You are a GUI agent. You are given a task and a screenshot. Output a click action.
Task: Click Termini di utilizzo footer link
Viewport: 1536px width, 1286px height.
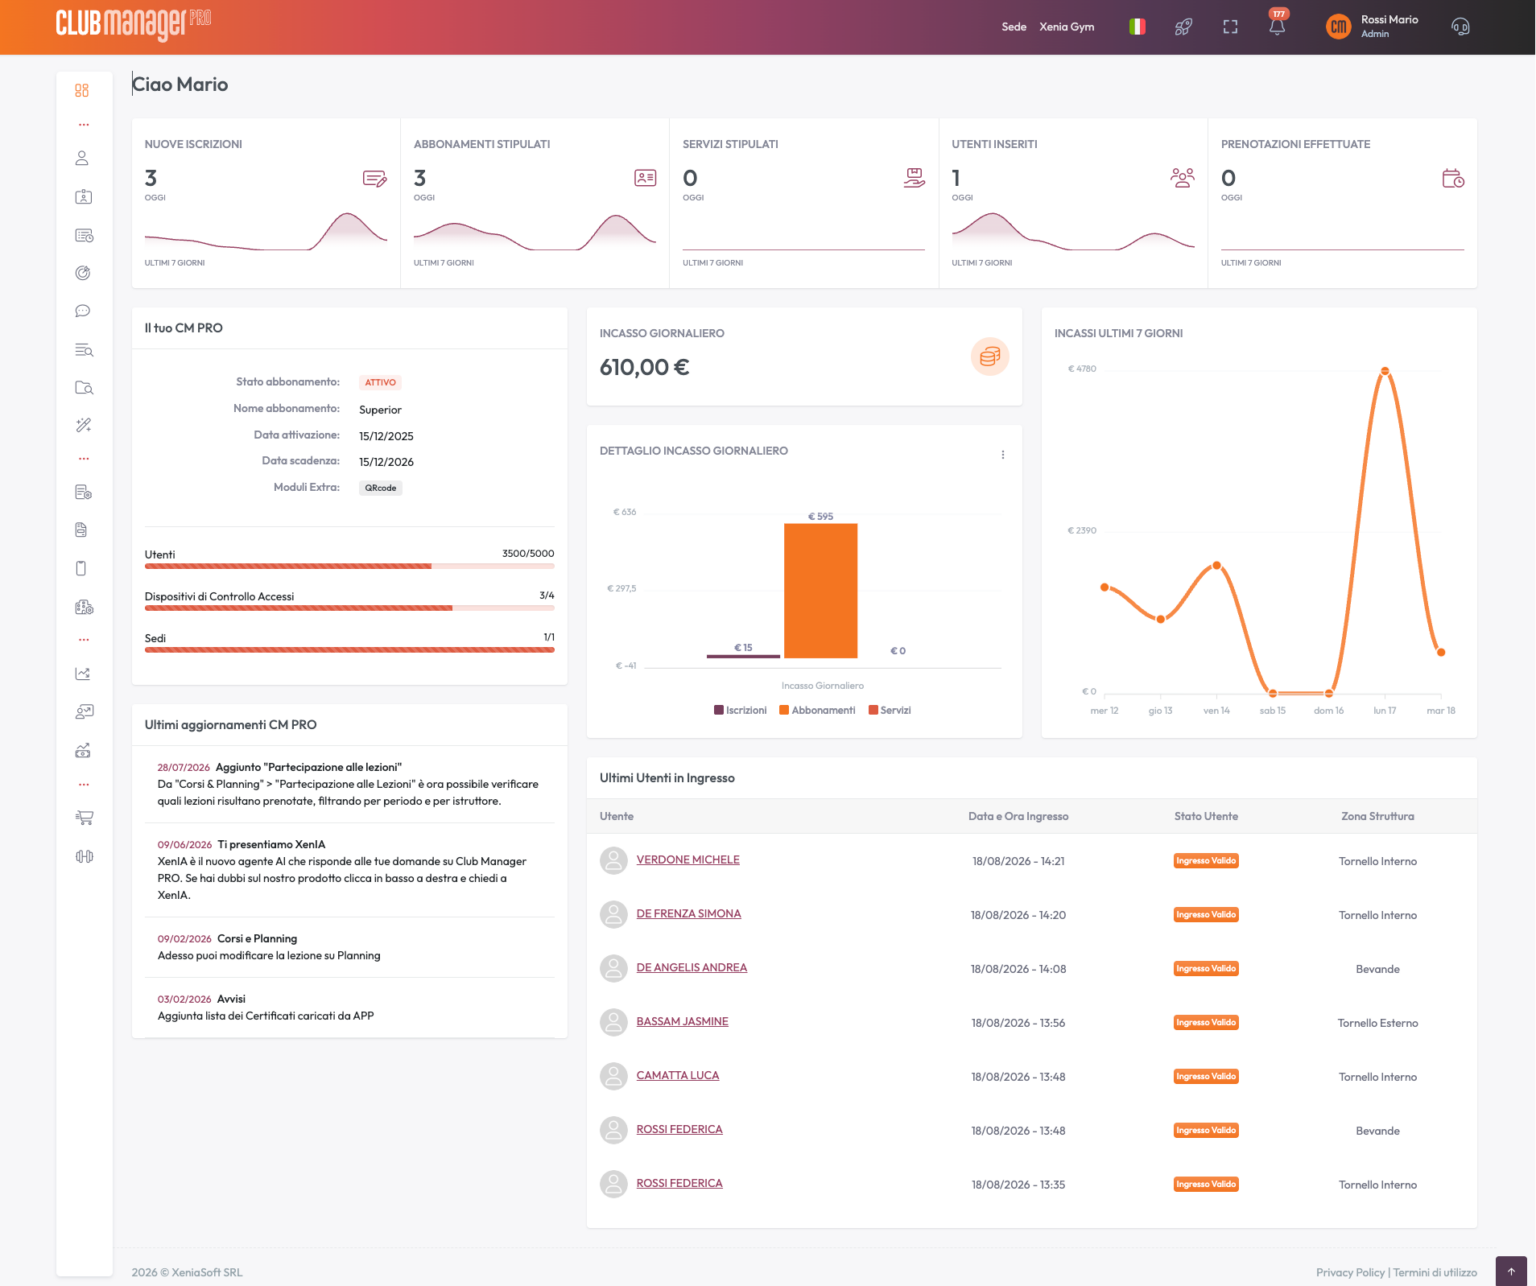click(x=1435, y=1273)
